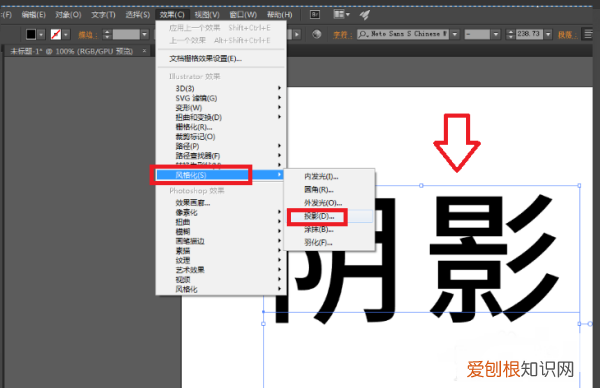The height and width of the screenshot is (388, 600).
Task: Expand the 3D(3) submenu
Action: click(x=221, y=88)
